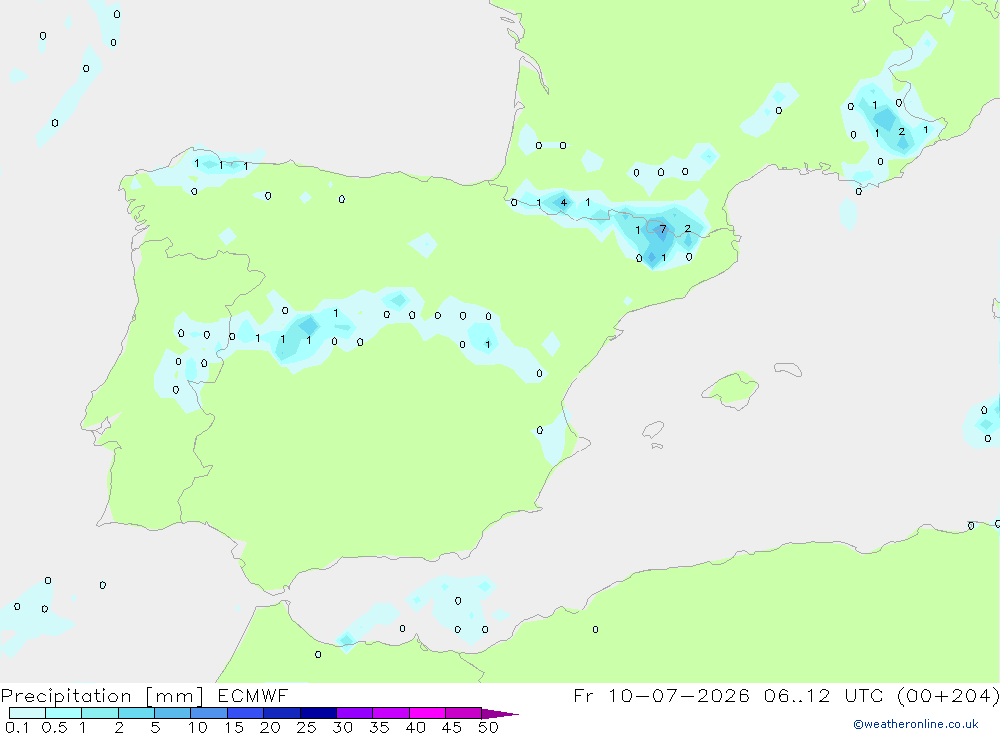
Task: Click the 25–30 mm navy legend swatch
Action: point(318,713)
